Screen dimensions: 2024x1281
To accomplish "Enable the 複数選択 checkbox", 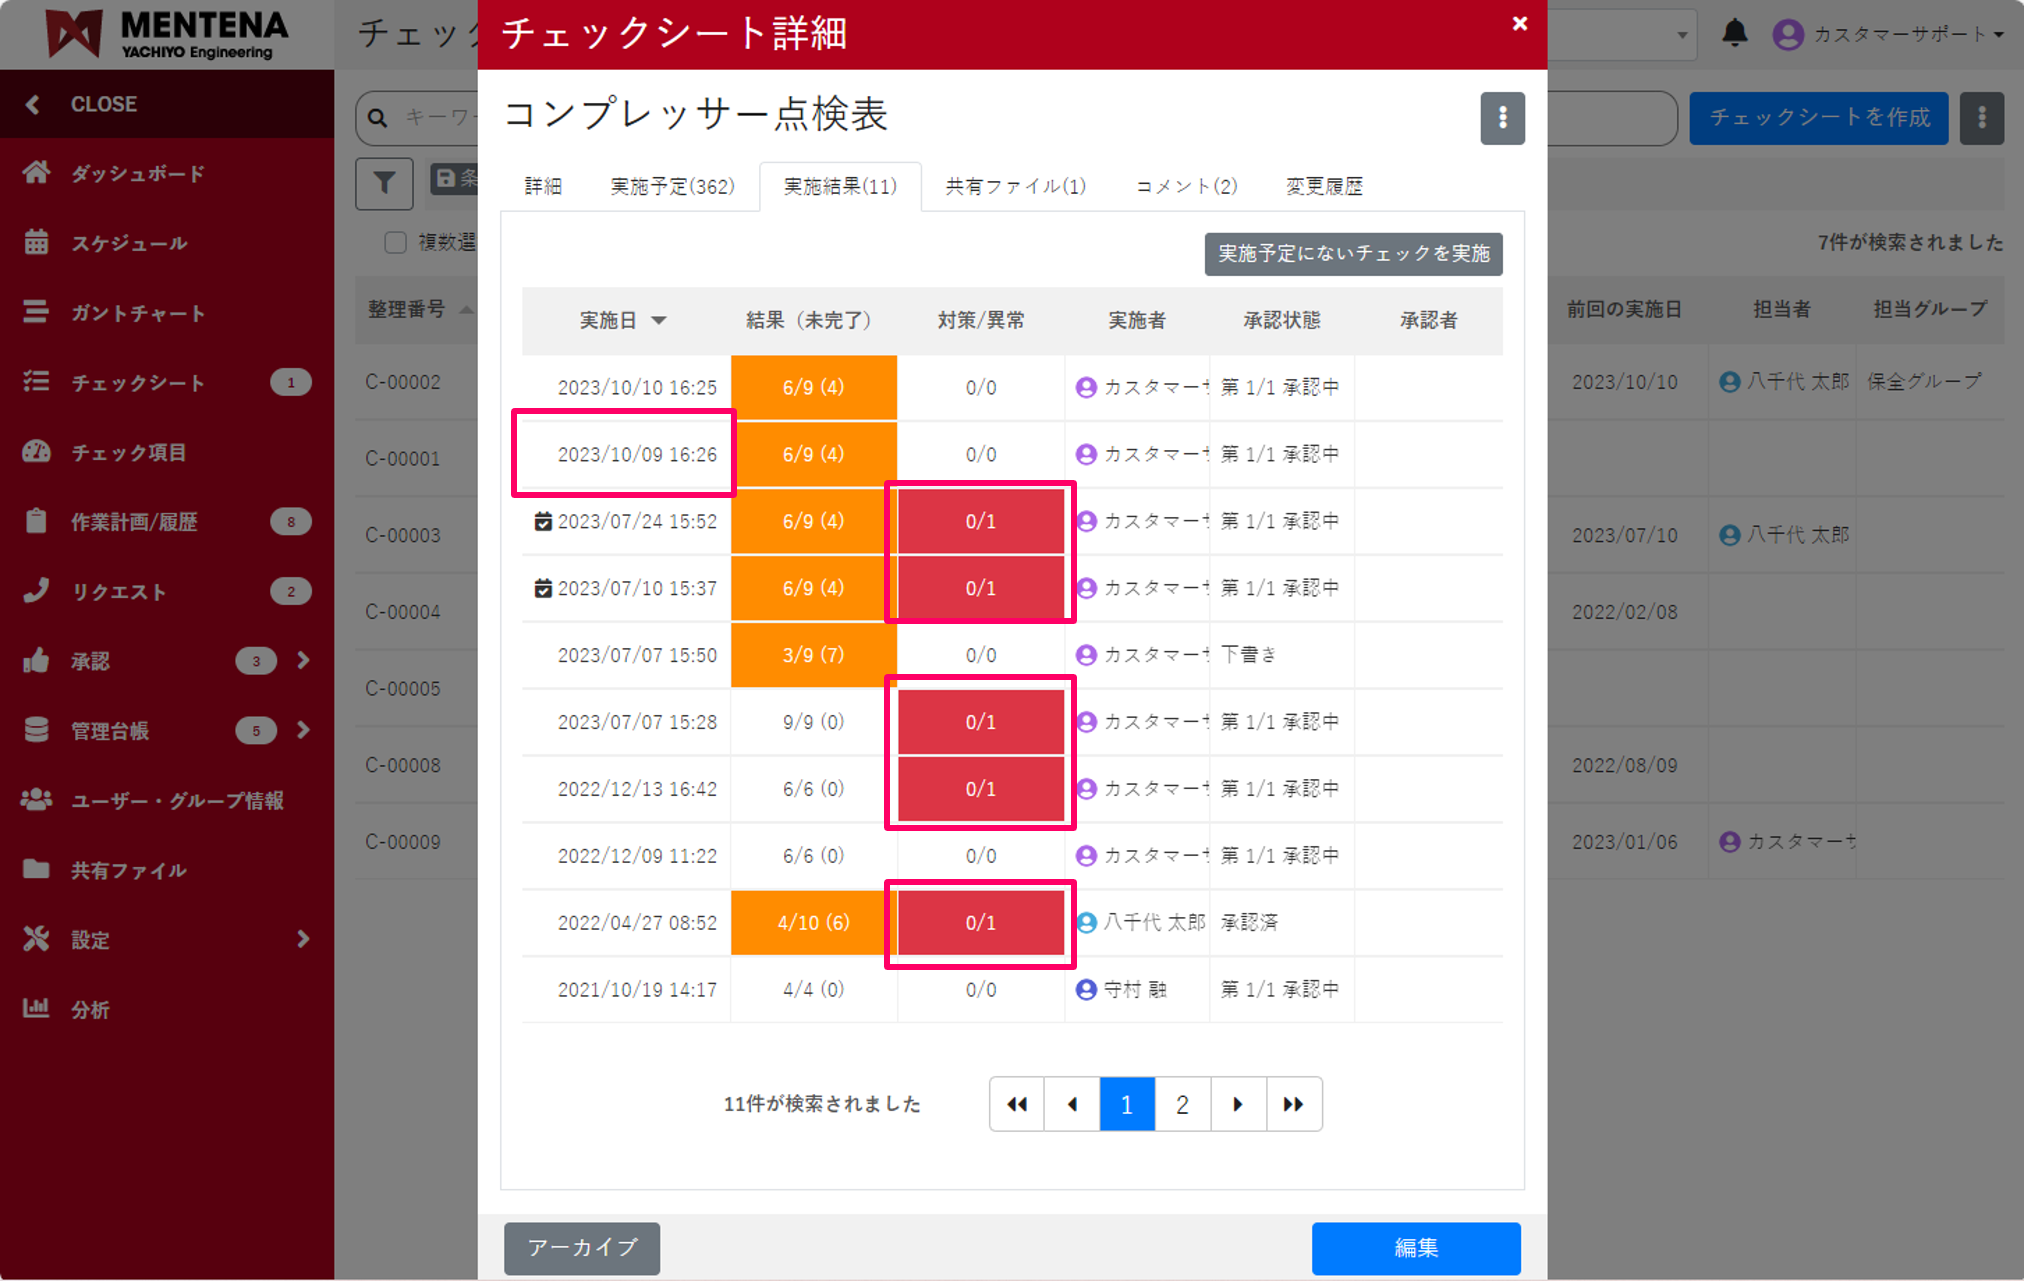I will tap(395, 242).
